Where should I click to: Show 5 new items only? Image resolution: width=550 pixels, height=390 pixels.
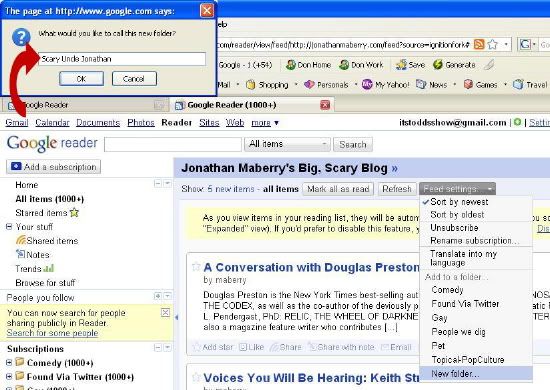point(230,189)
